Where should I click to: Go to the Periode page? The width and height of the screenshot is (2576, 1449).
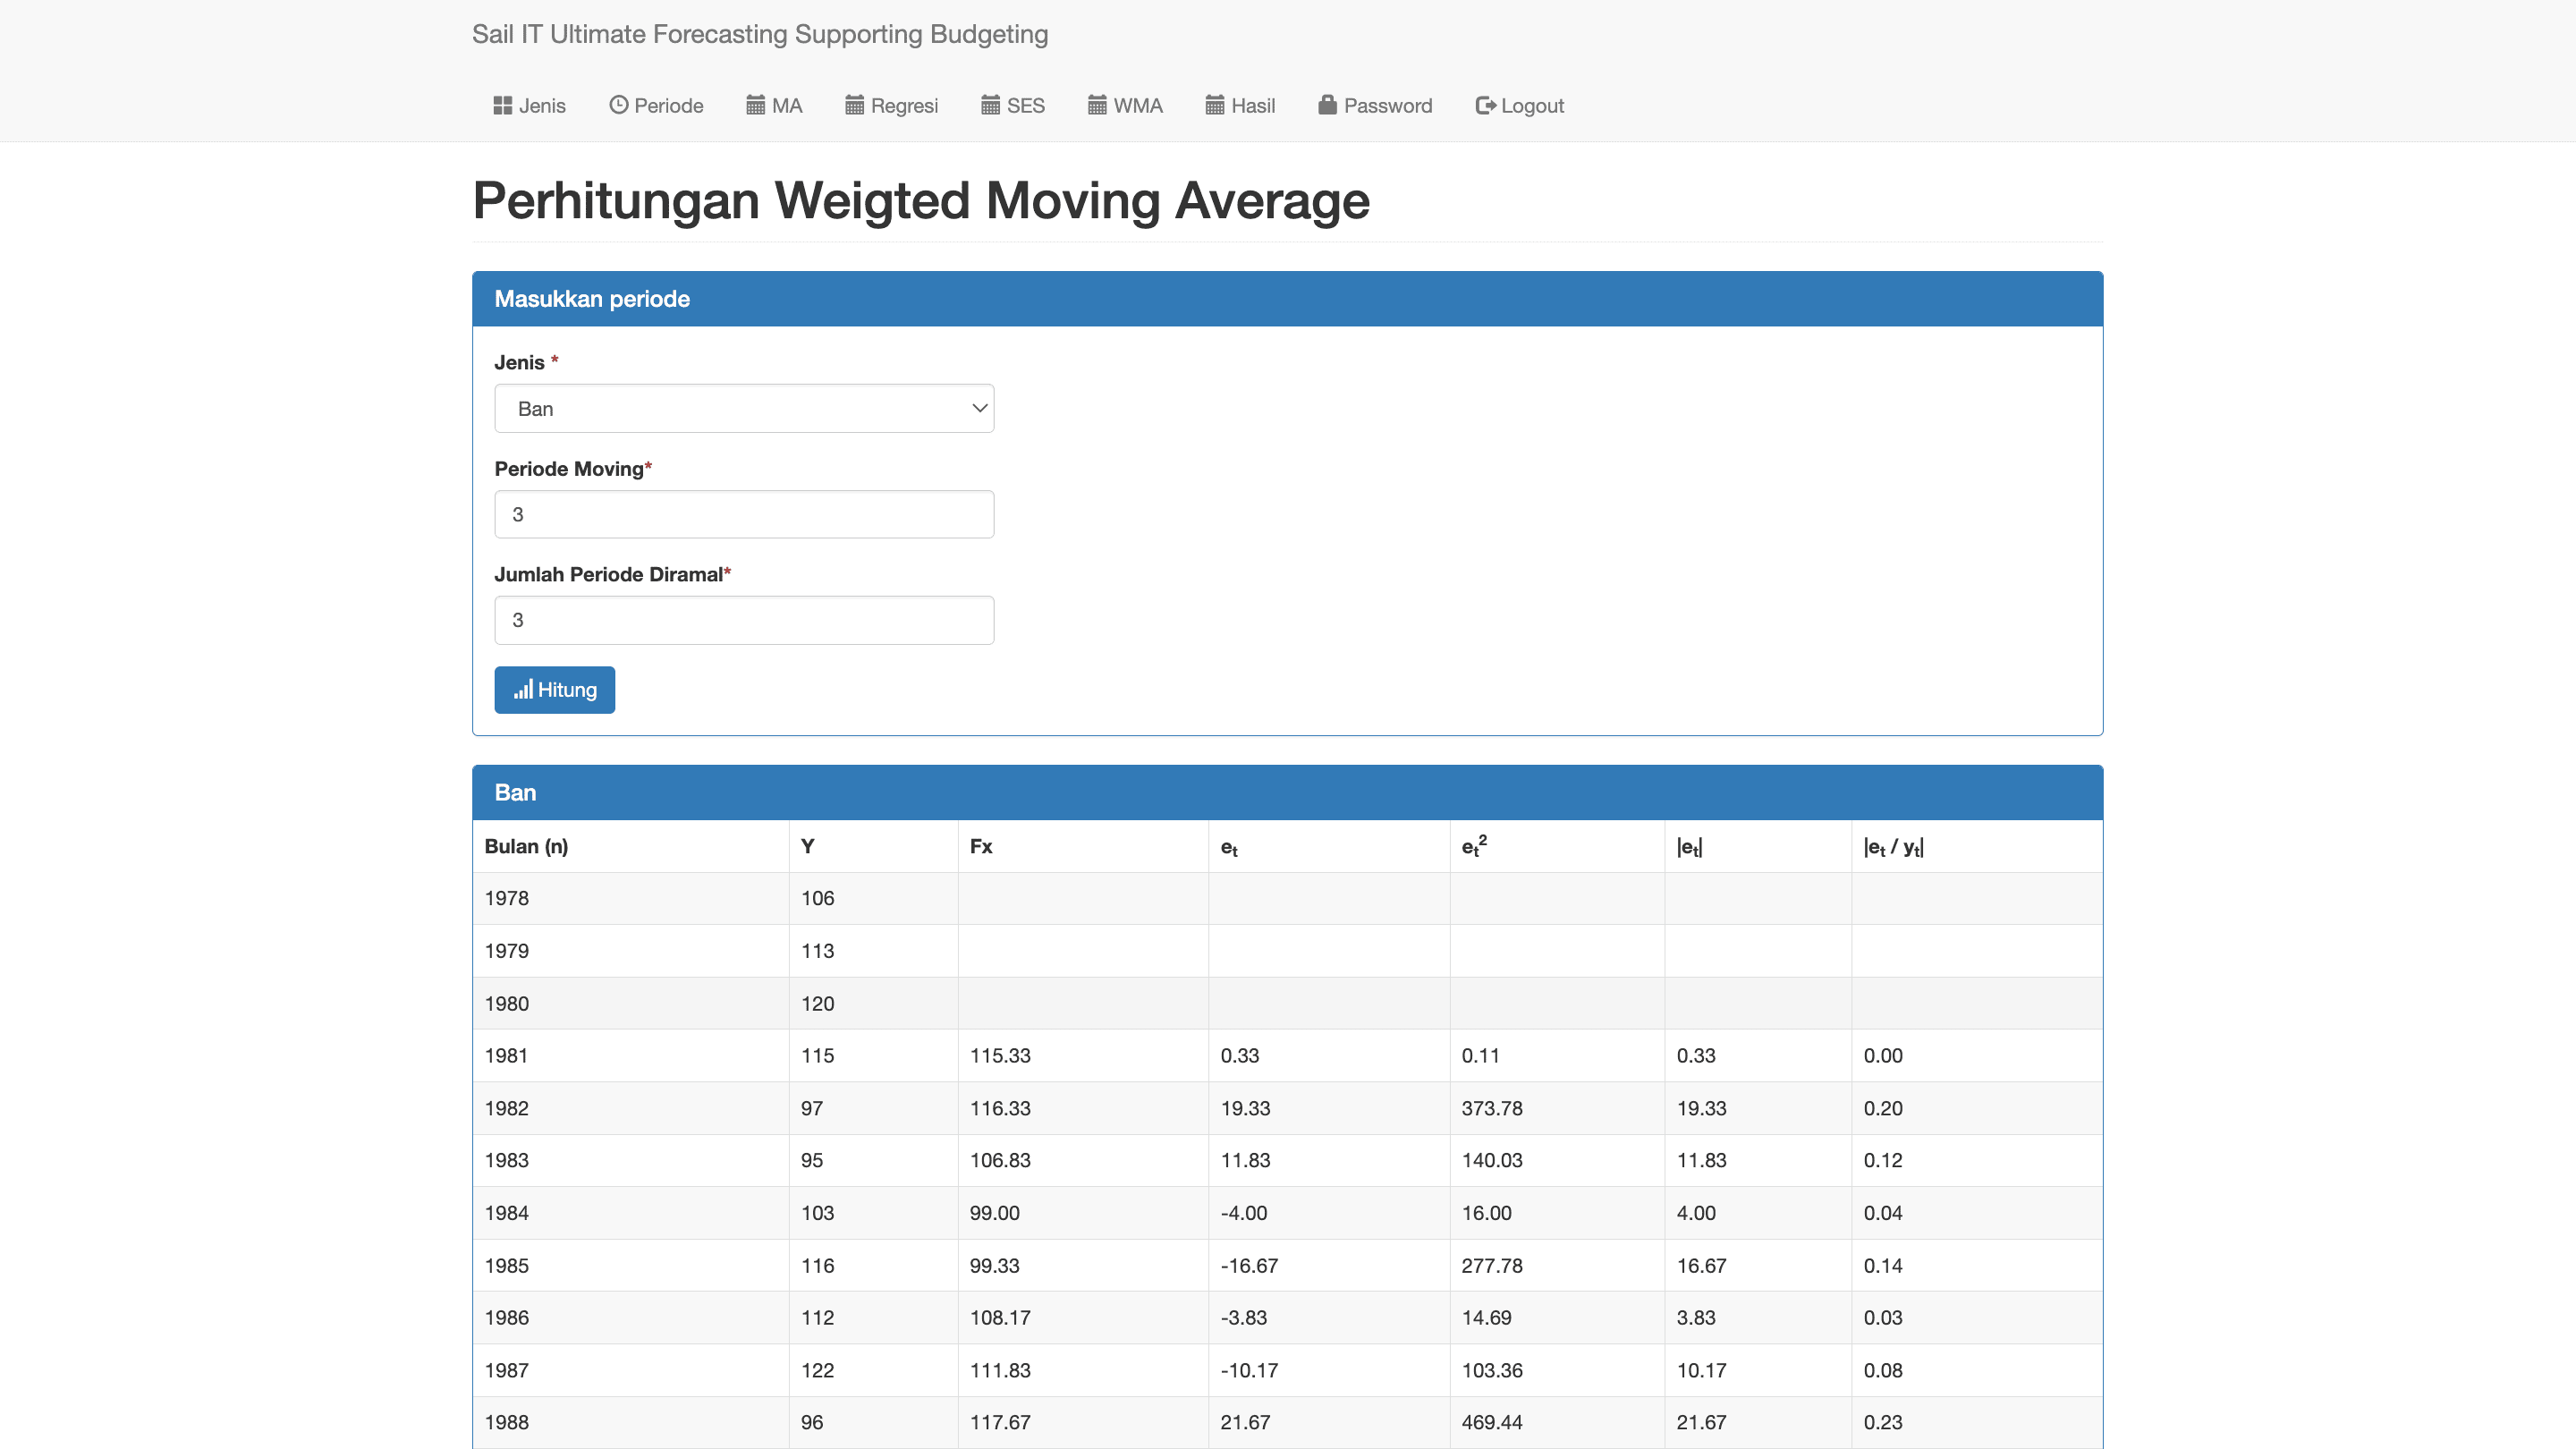pos(656,106)
